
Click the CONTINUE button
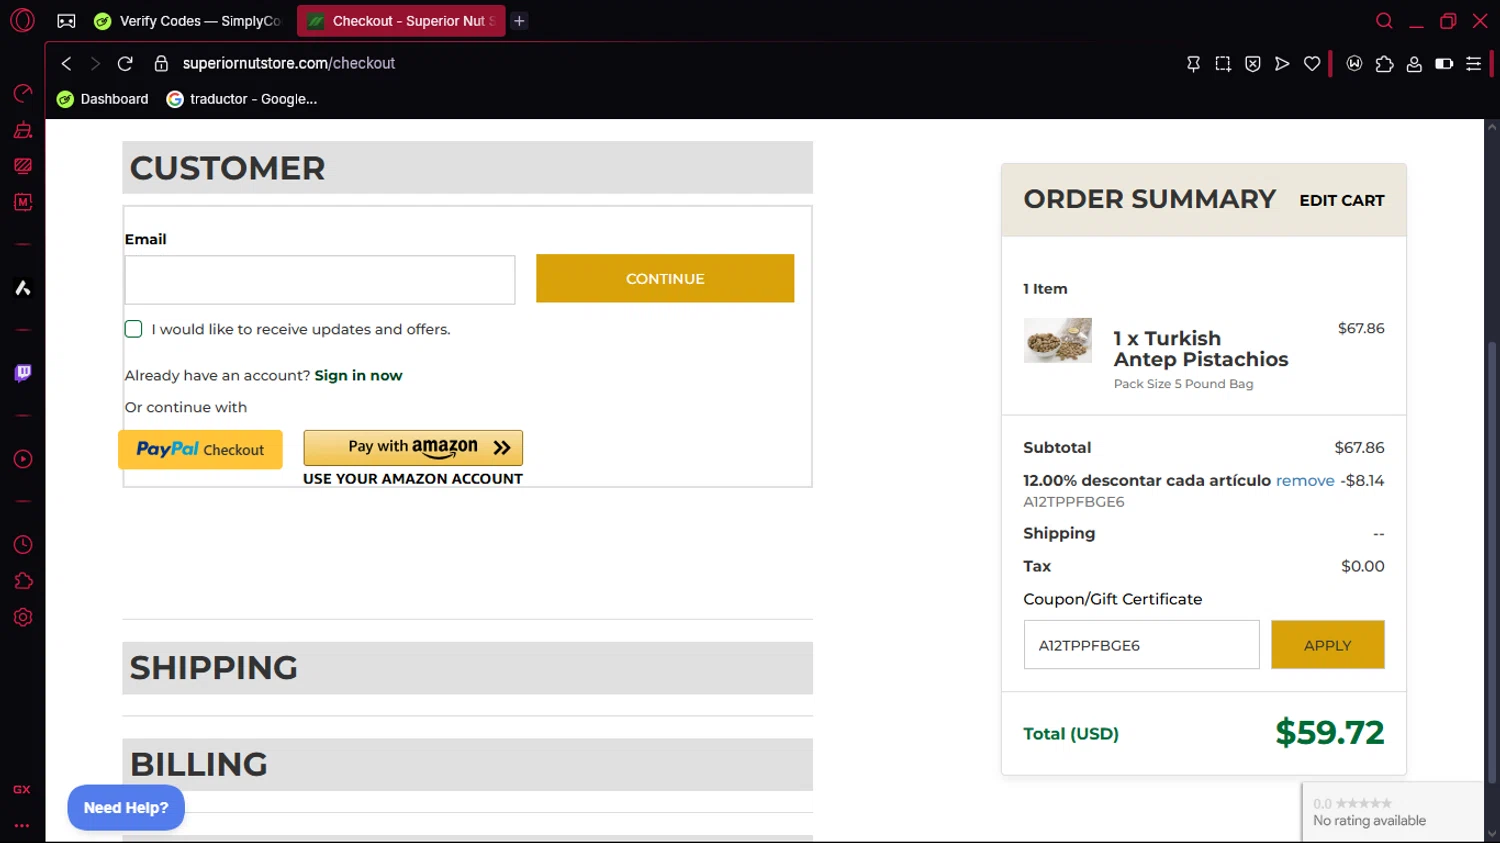(x=665, y=278)
